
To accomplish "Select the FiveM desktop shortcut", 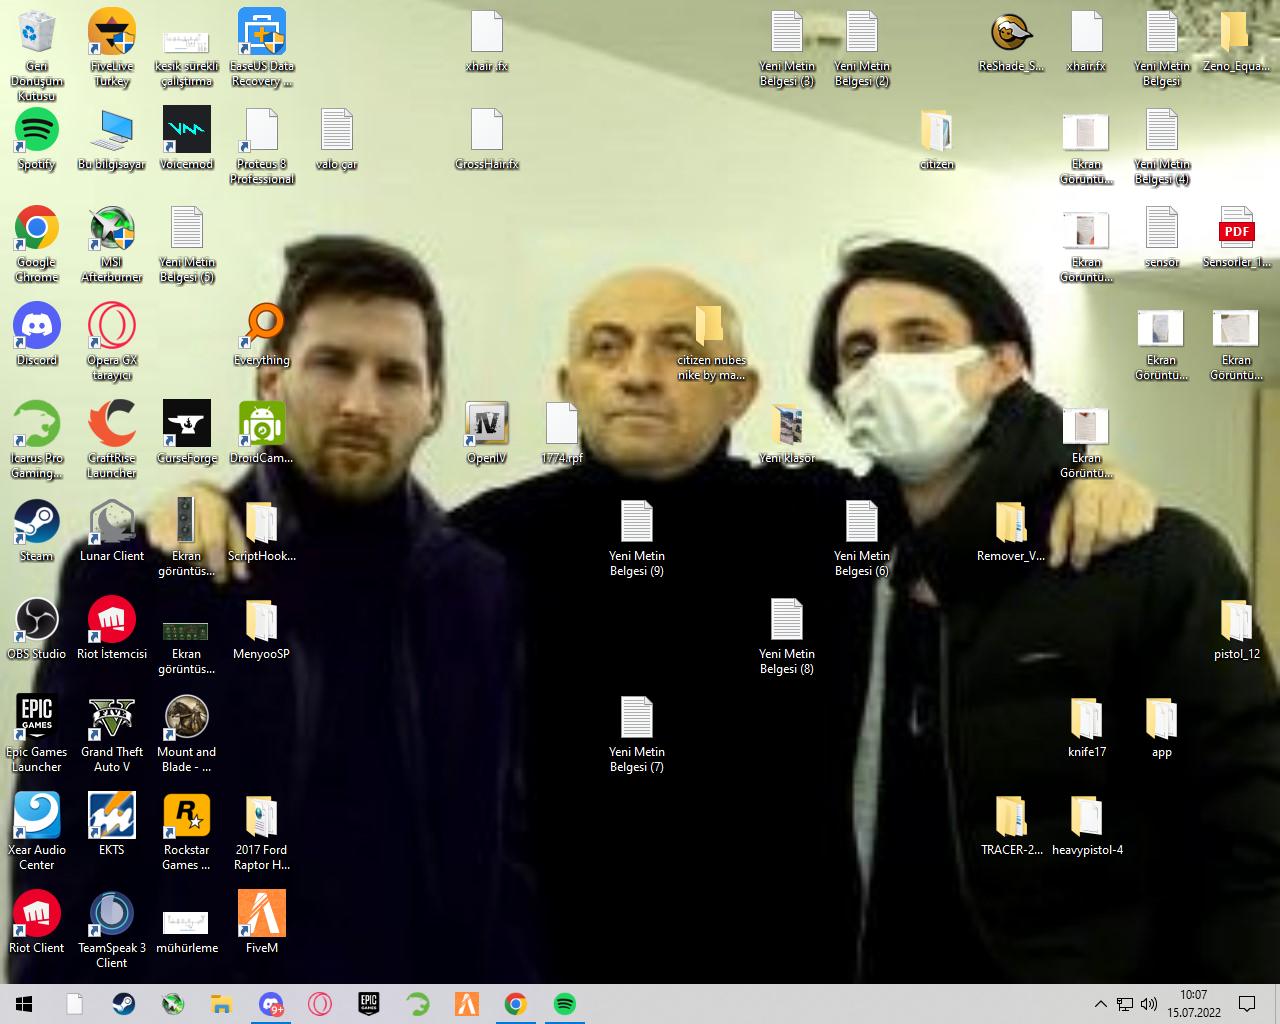I will (x=262, y=922).
